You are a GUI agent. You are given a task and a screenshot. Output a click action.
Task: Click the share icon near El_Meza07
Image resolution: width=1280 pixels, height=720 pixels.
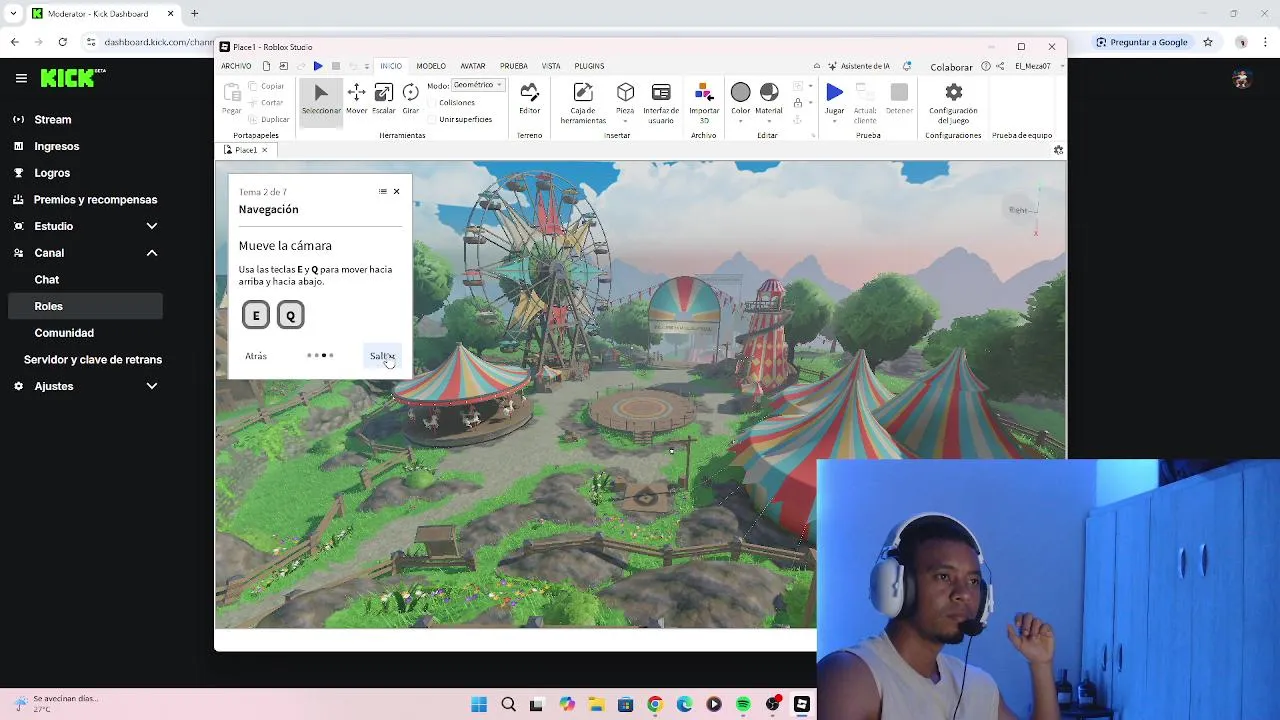(x=1001, y=66)
